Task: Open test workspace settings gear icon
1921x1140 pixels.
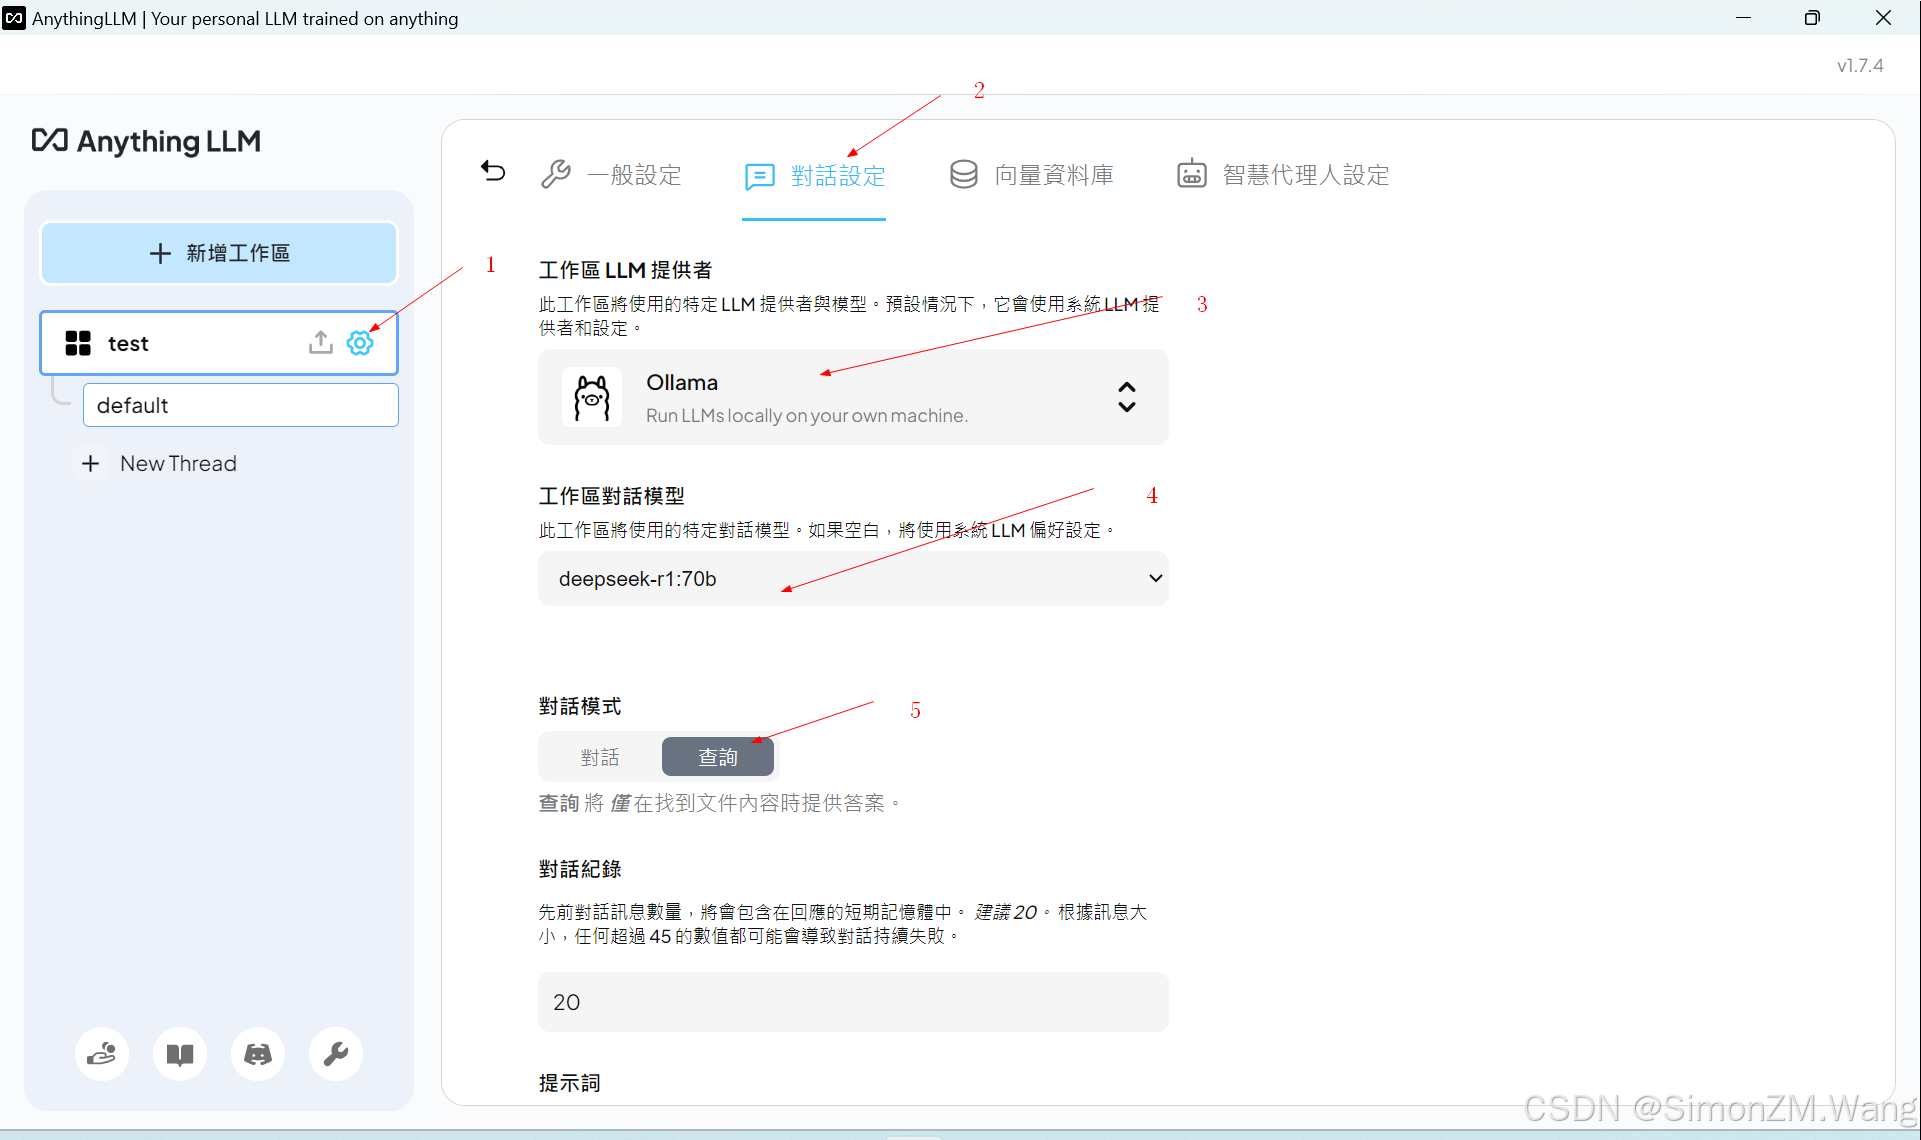Action: click(x=360, y=343)
